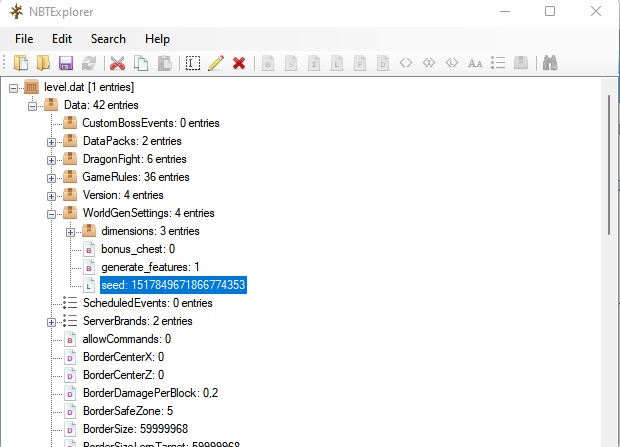Select the BorderDamagePerBlock: 0,2 tag
Viewport: 620px width, 447px height.
point(150,393)
